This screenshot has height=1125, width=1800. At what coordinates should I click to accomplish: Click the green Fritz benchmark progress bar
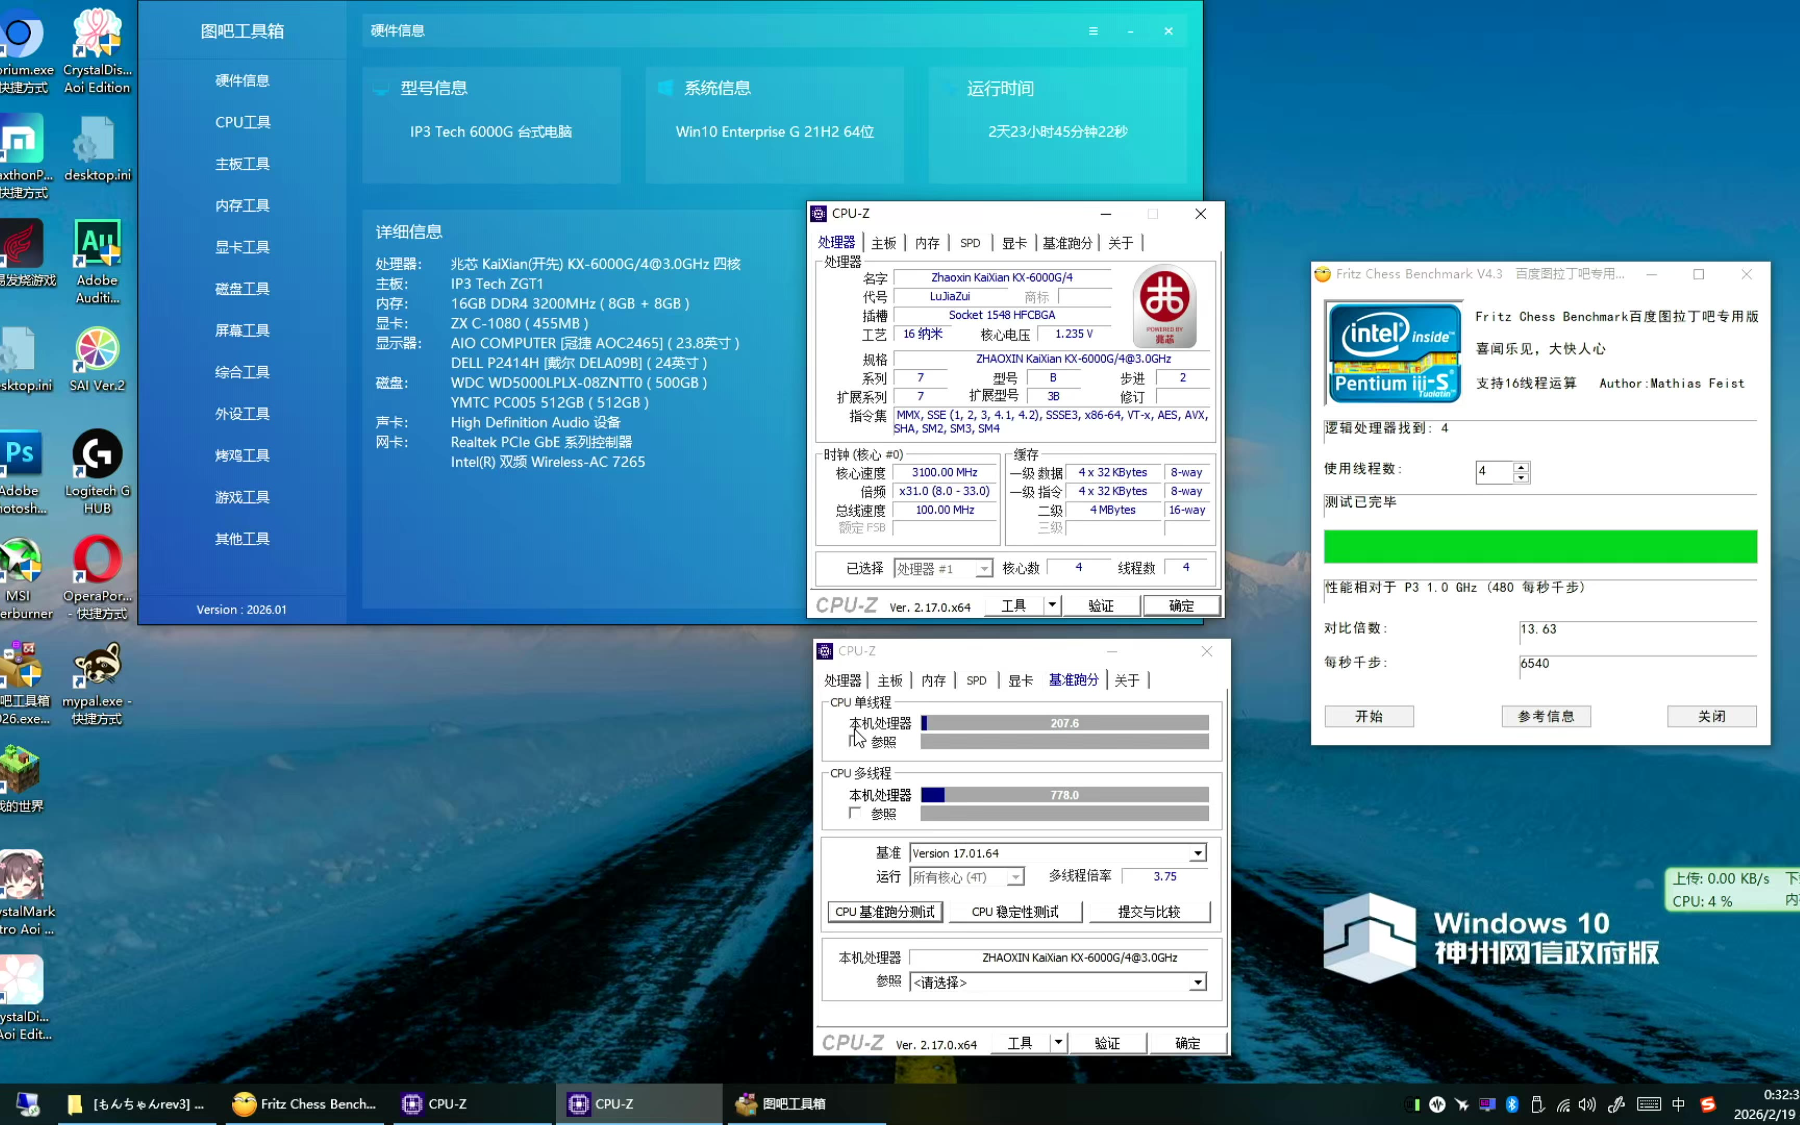point(1540,546)
